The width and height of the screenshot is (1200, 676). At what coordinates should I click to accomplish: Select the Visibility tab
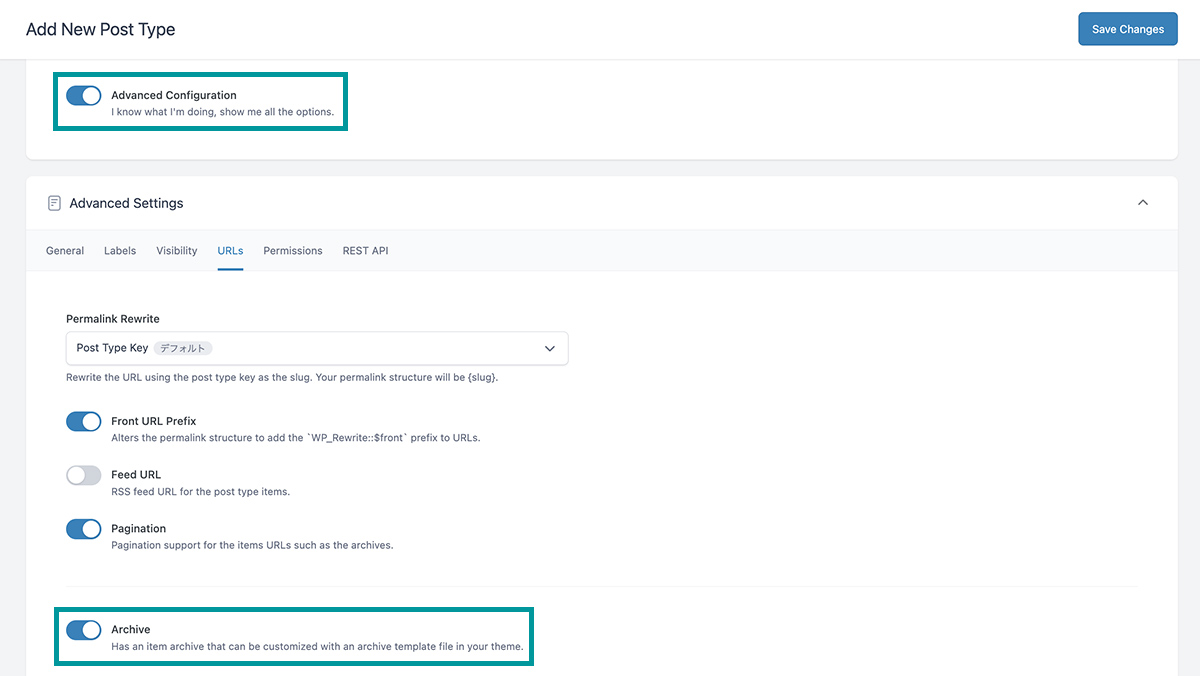[177, 251]
